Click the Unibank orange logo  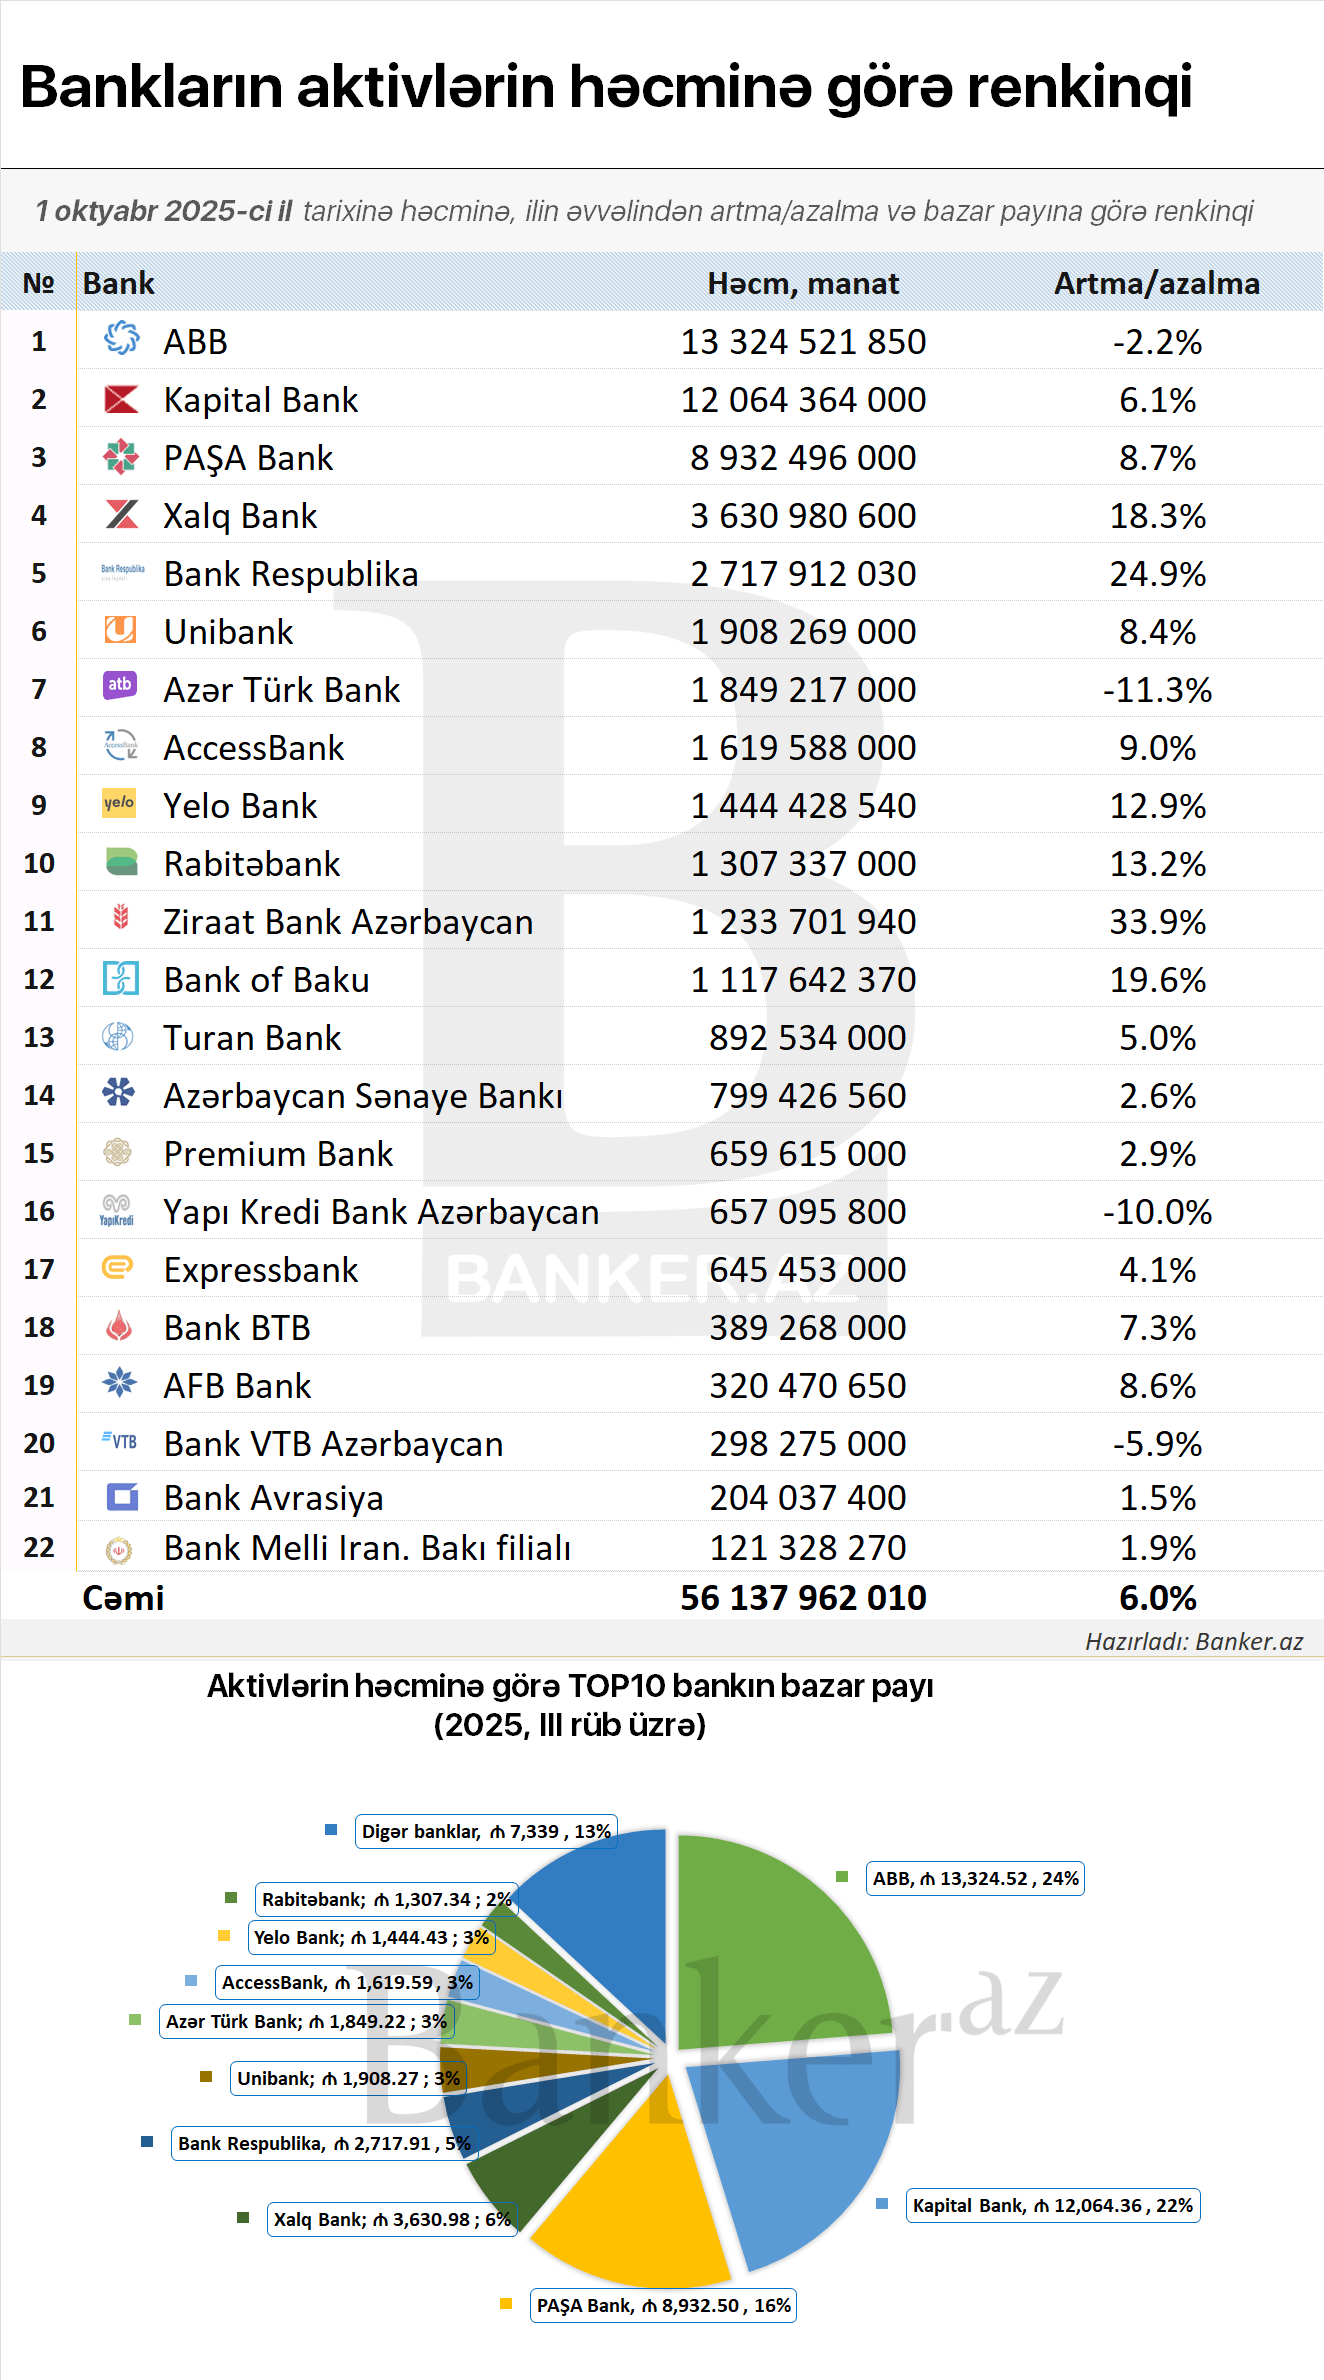click(120, 629)
